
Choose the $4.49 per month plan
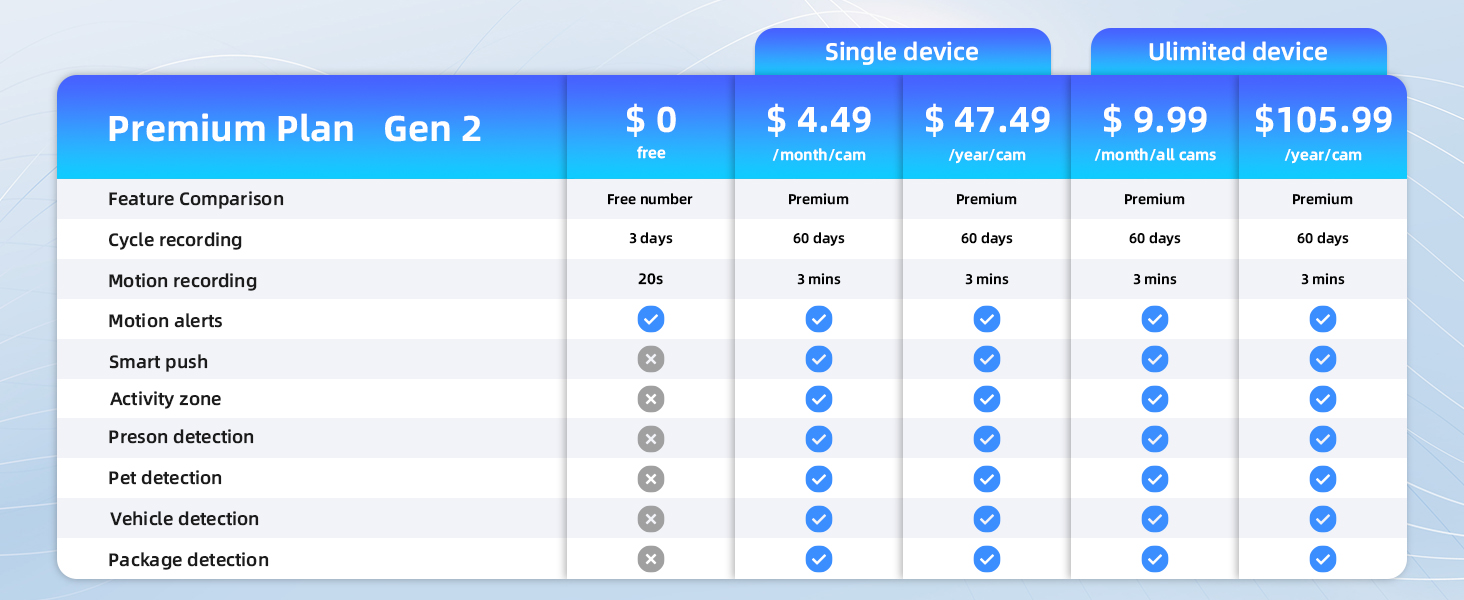[819, 130]
